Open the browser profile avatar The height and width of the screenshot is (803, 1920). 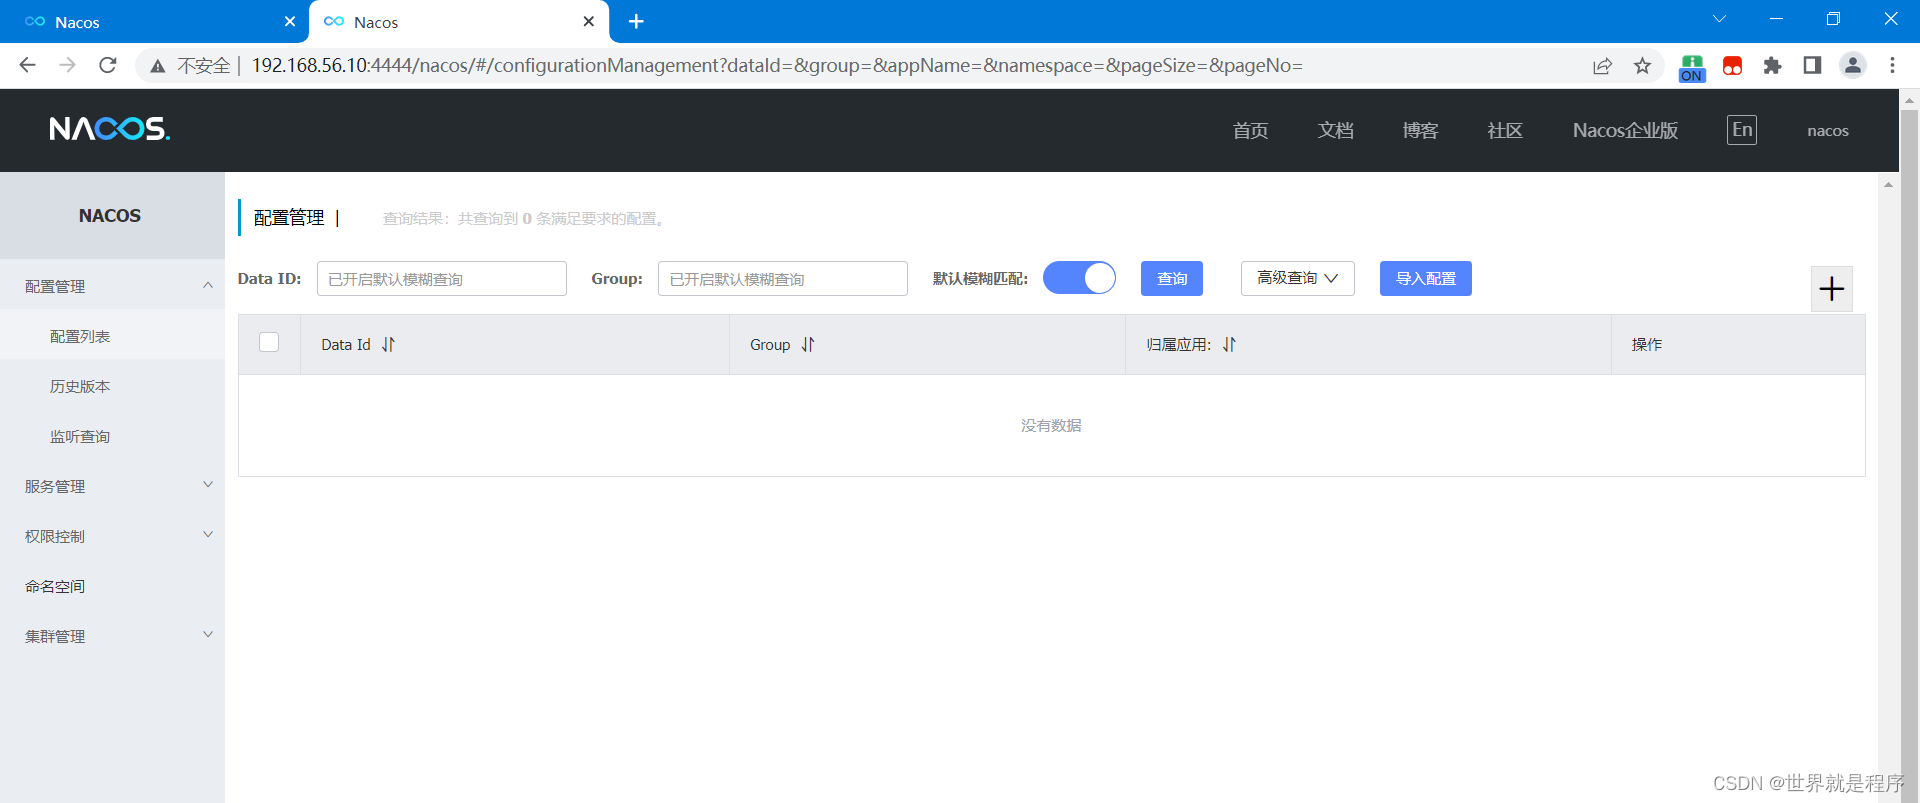coord(1852,65)
